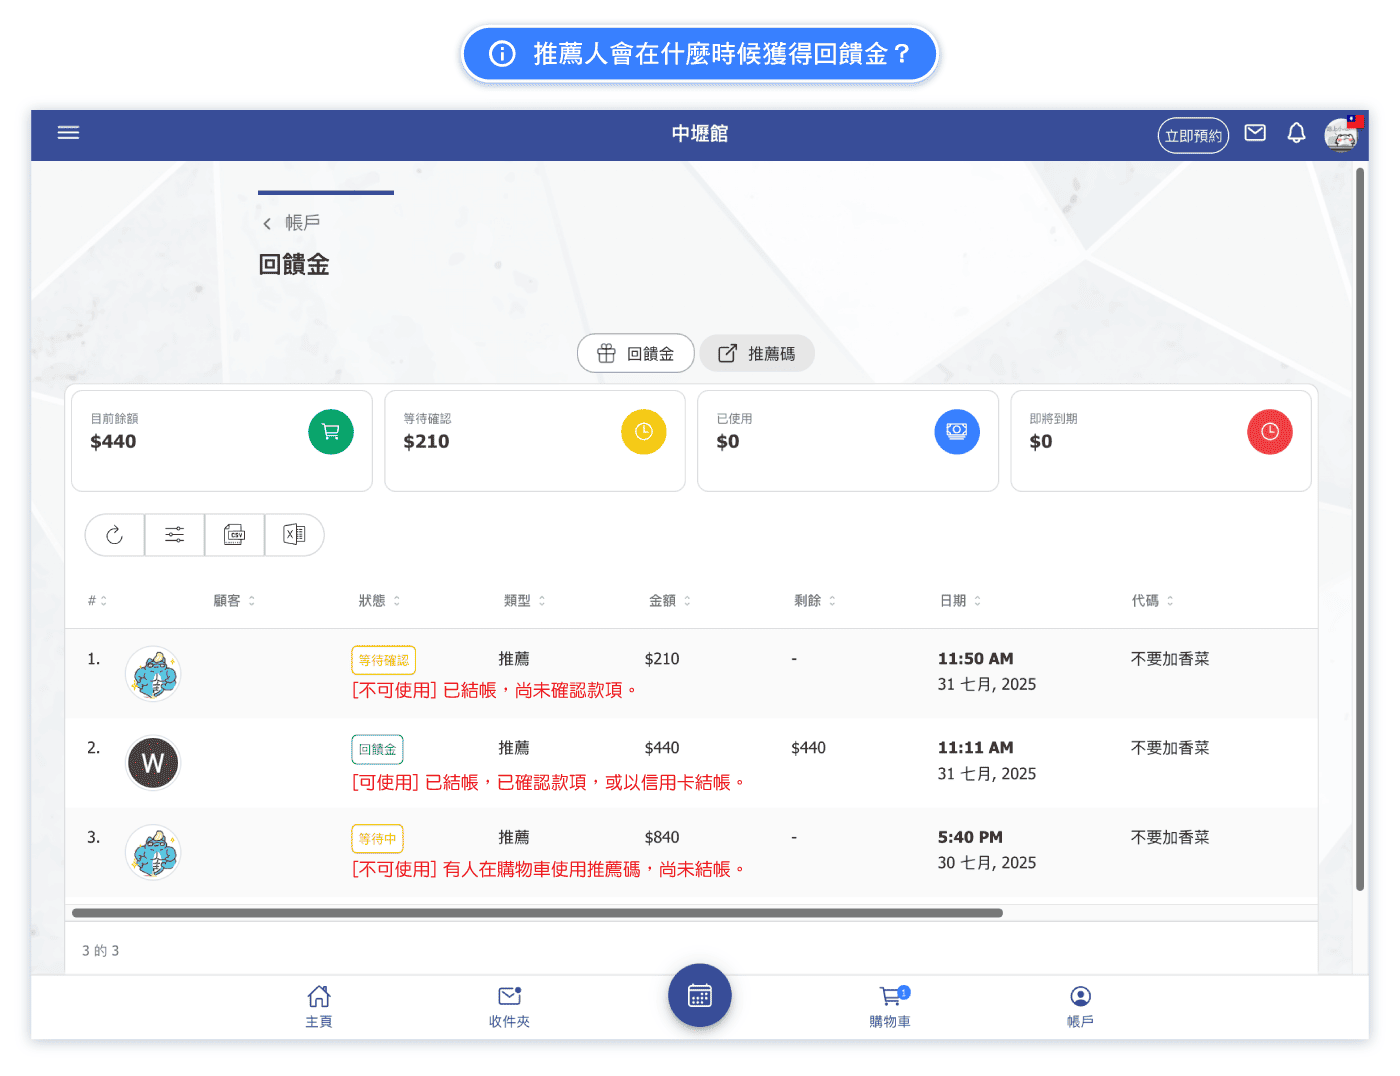
Task: Select the 回饋金 tab
Action: click(x=636, y=354)
